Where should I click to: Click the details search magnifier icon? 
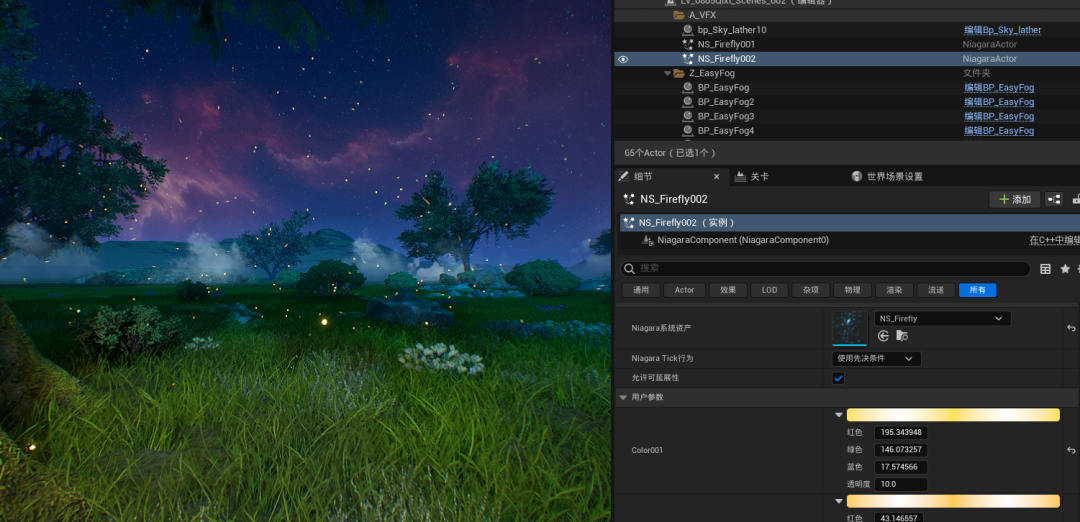(x=629, y=269)
